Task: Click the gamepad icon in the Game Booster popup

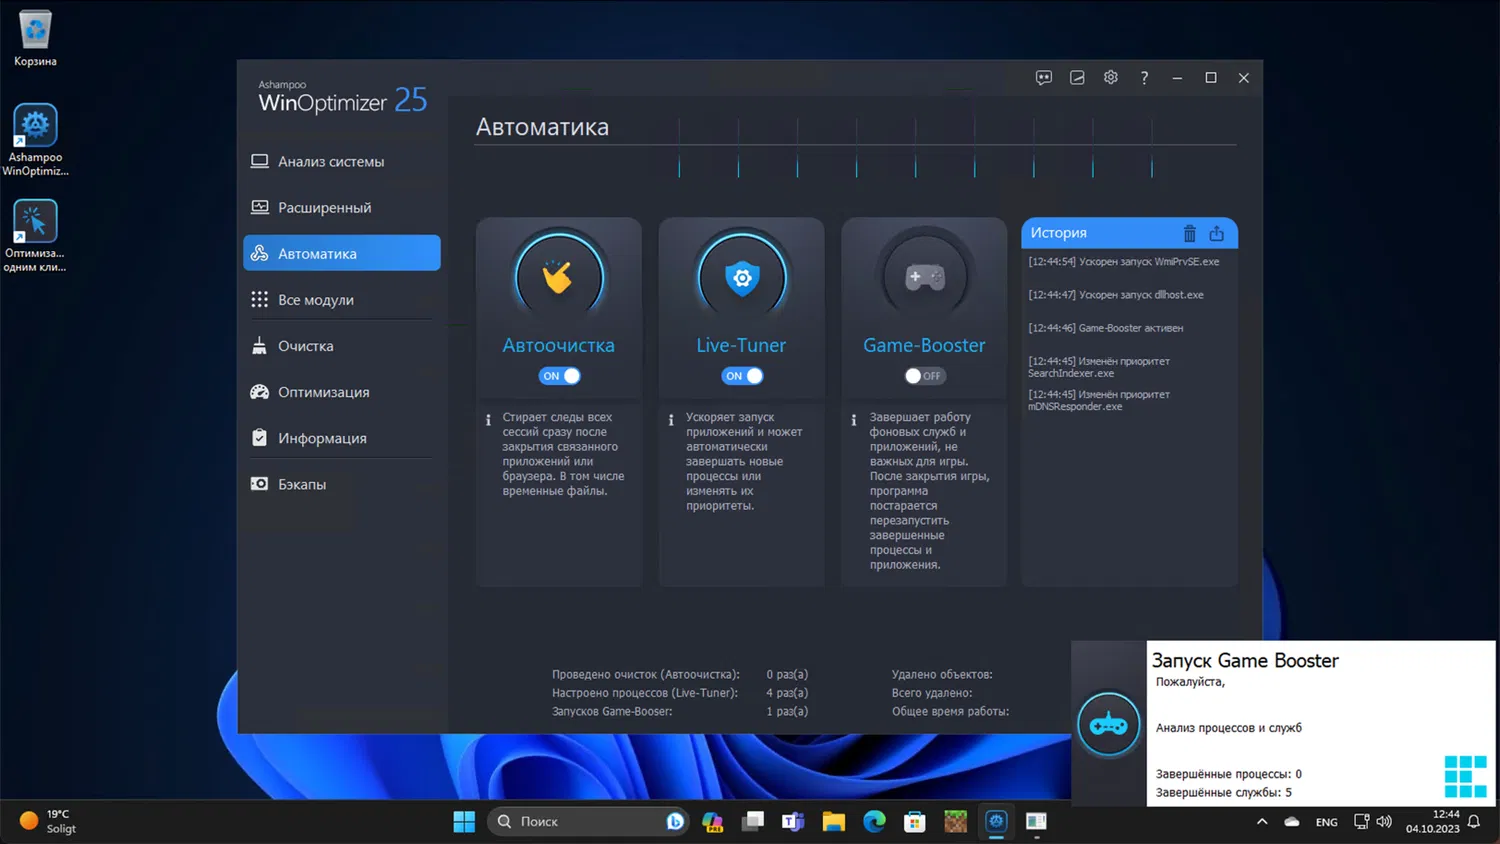Action: (1109, 724)
